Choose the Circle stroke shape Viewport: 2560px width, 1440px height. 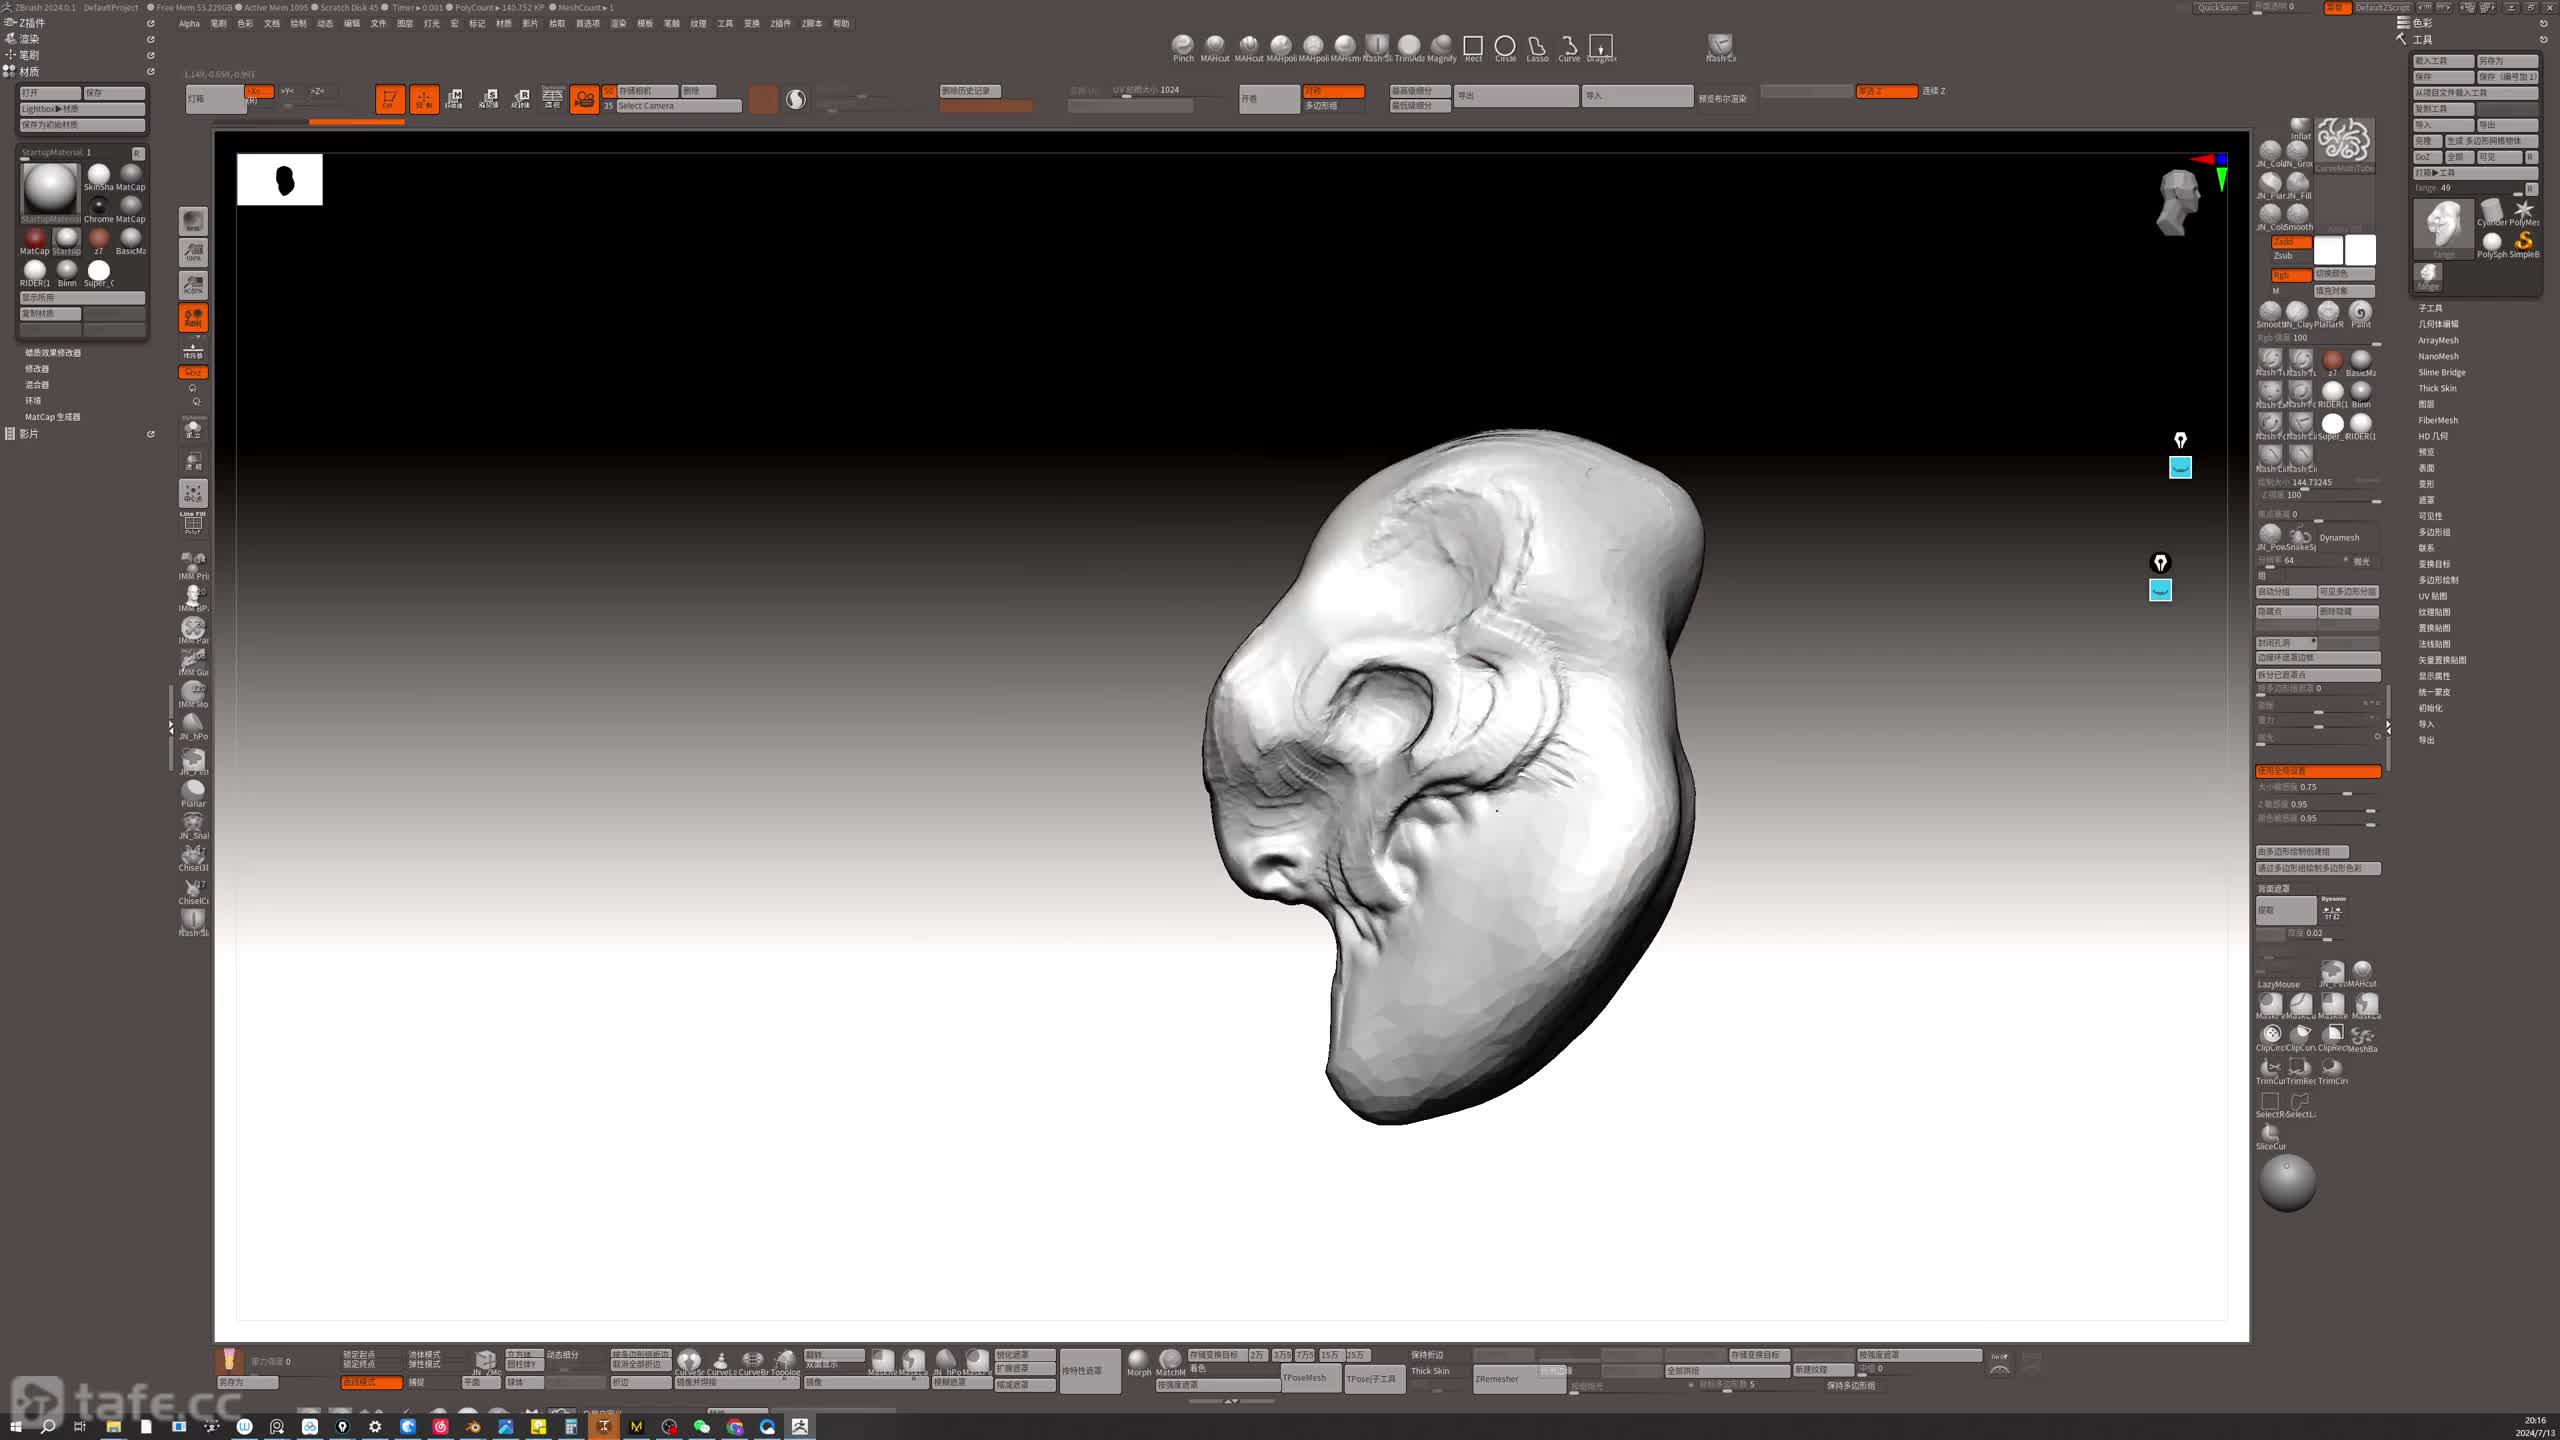coord(1504,46)
